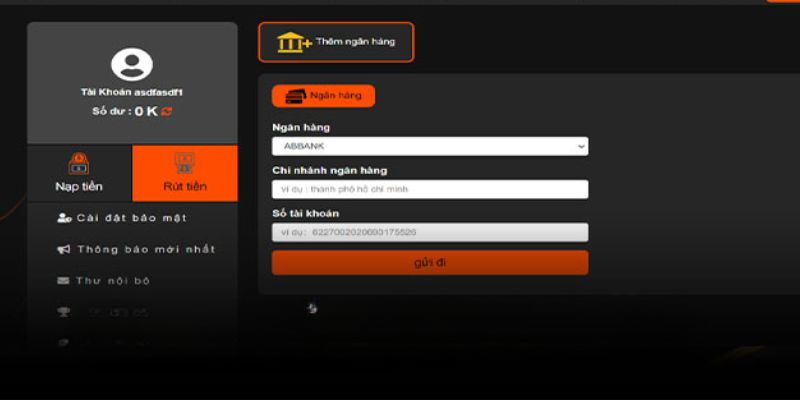Switch to the Rút tiền tab

[x=185, y=174]
